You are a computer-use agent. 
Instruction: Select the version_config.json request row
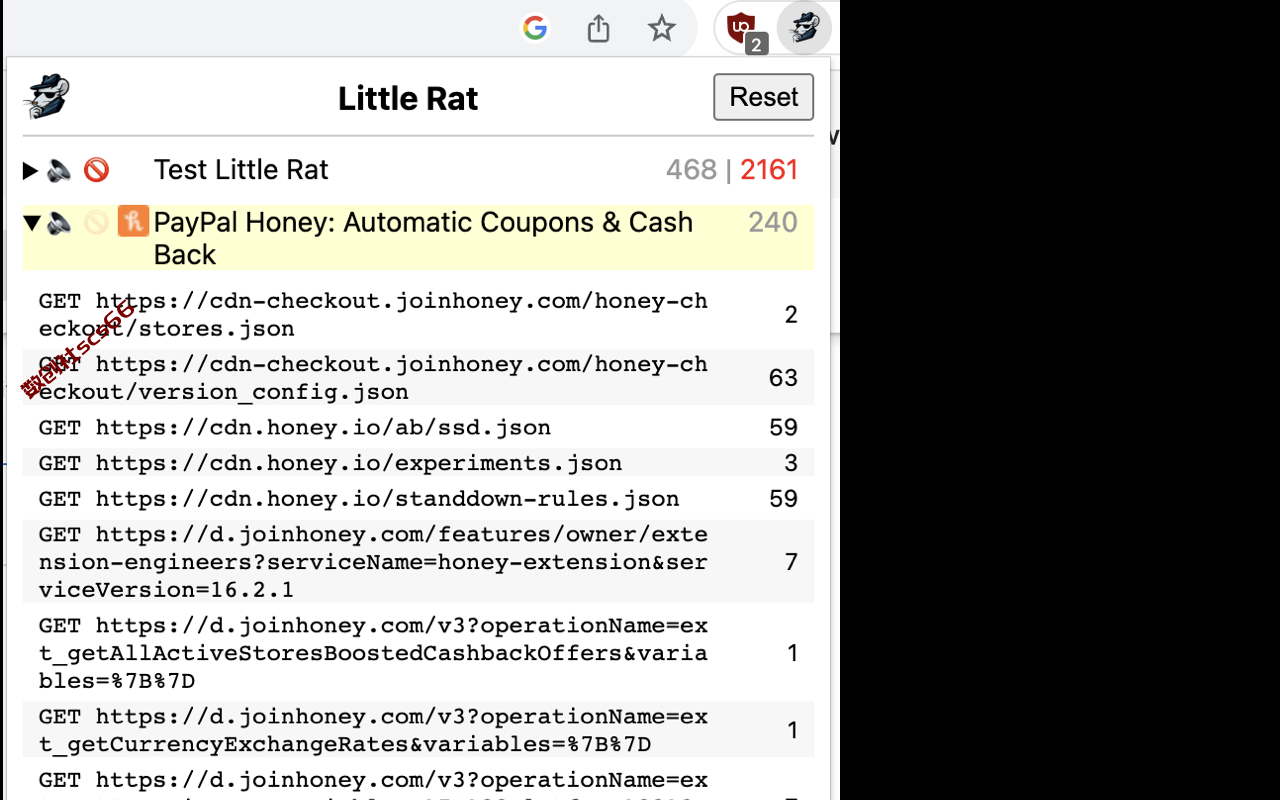[418, 377]
